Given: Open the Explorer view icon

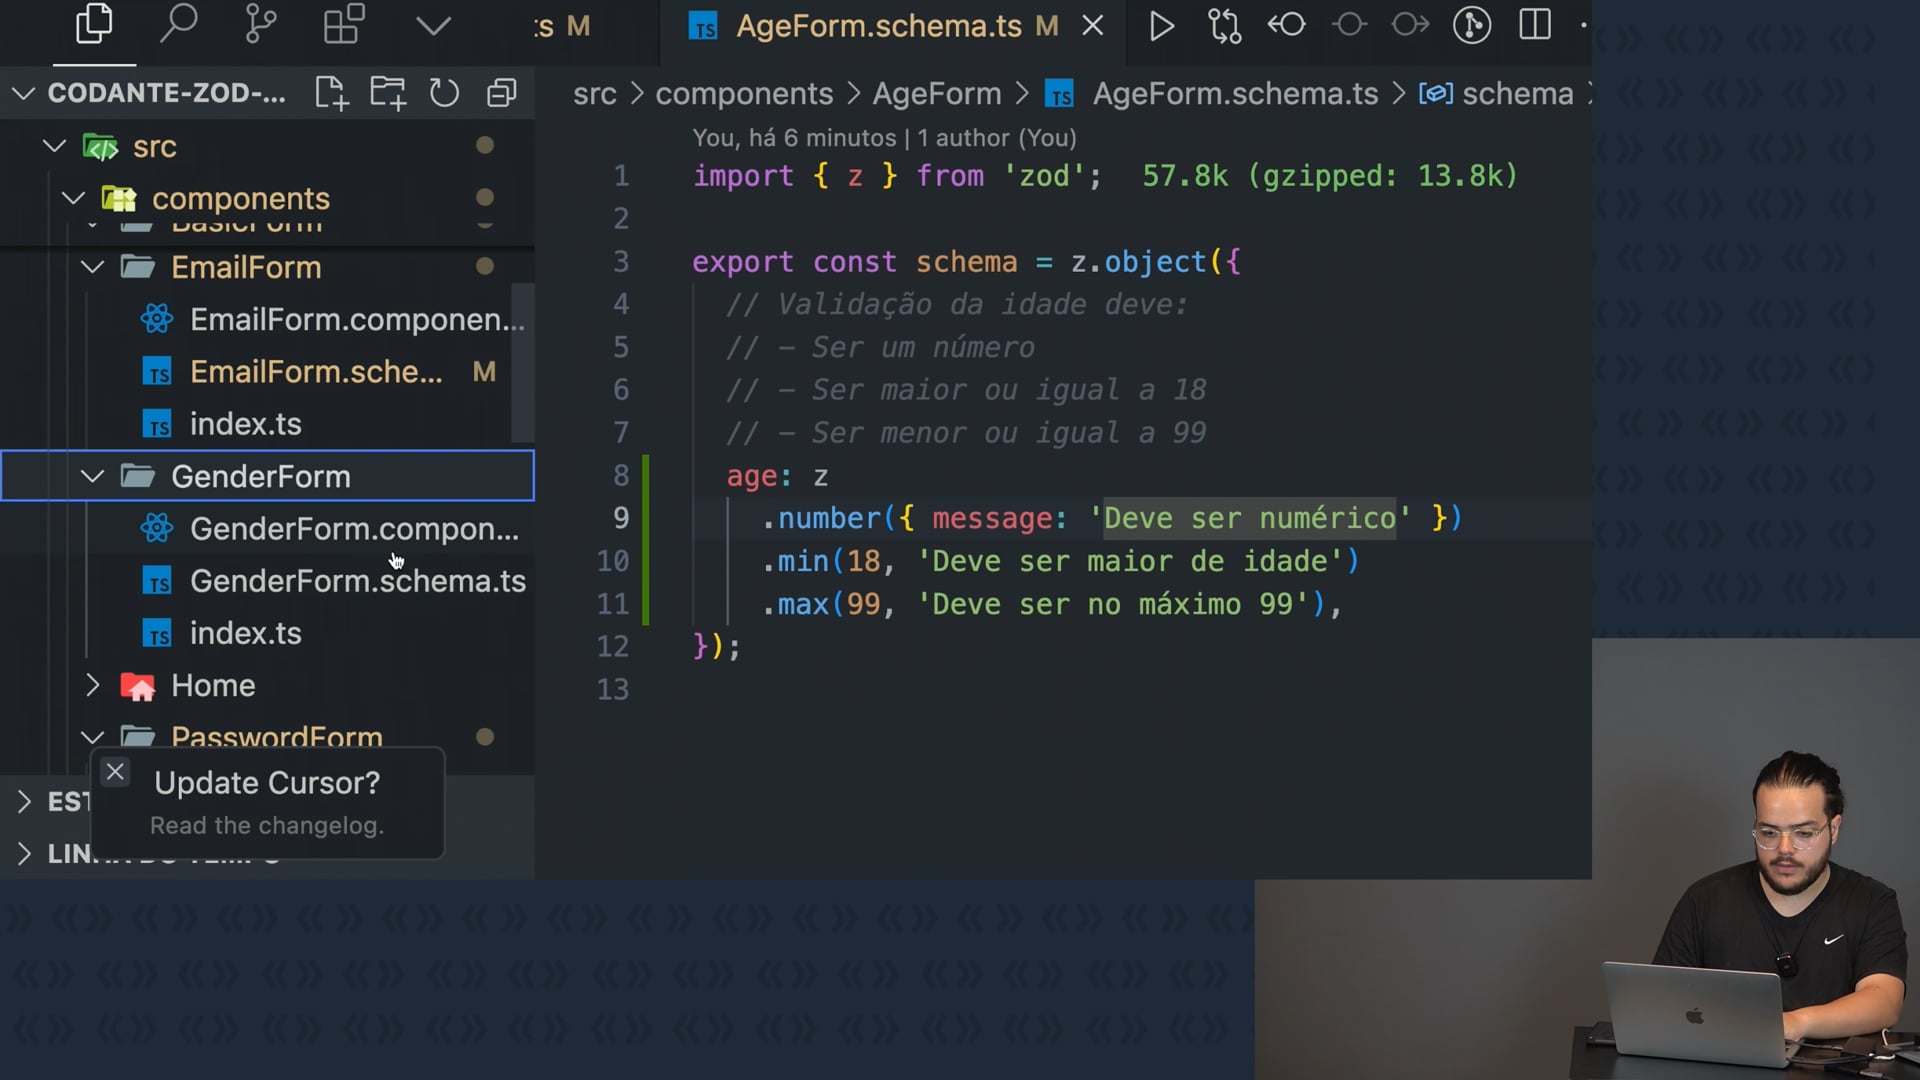Looking at the screenshot, I should click(x=94, y=25).
